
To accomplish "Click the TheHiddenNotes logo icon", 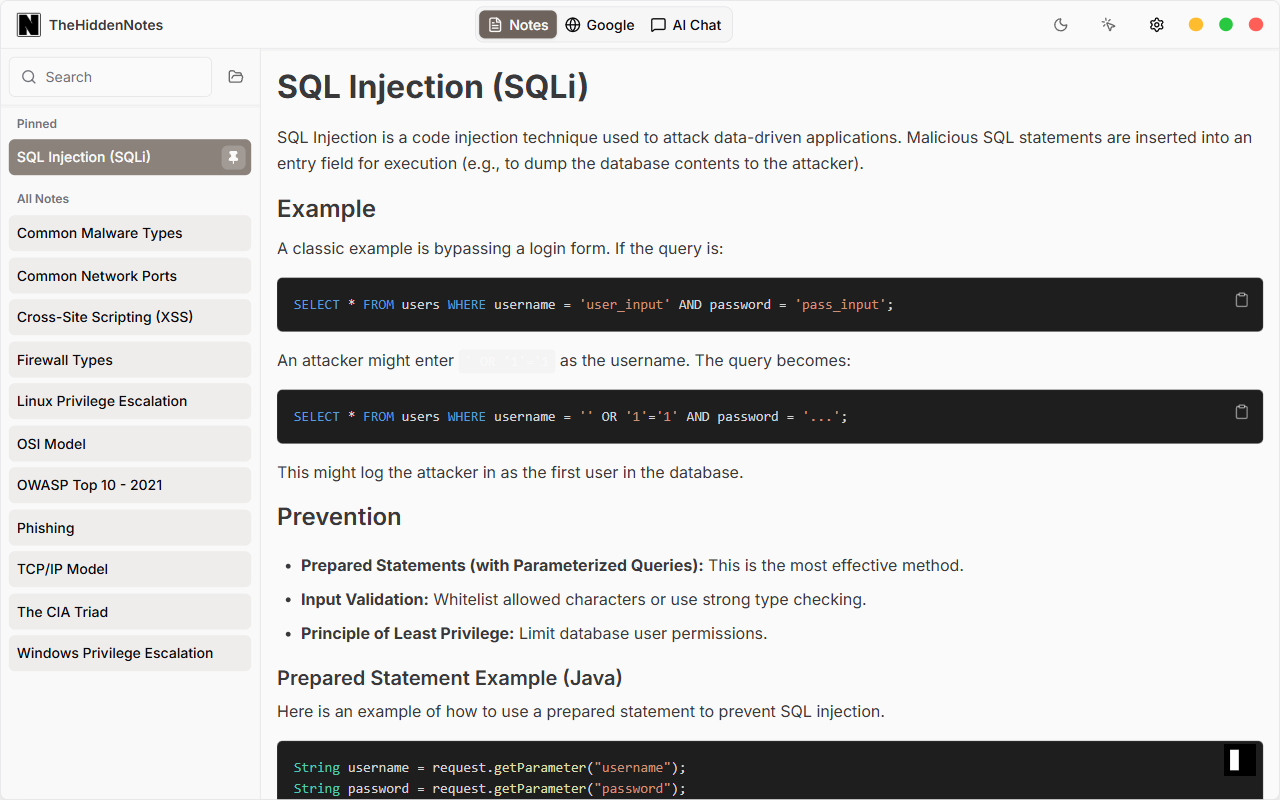I will point(29,25).
